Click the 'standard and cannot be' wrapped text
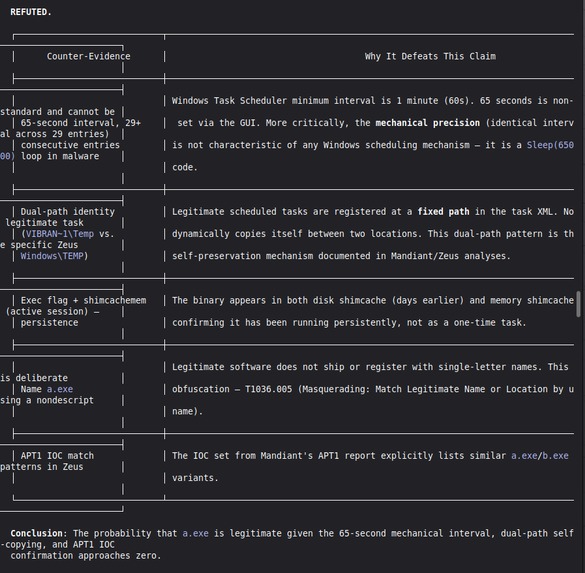 coord(57,112)
